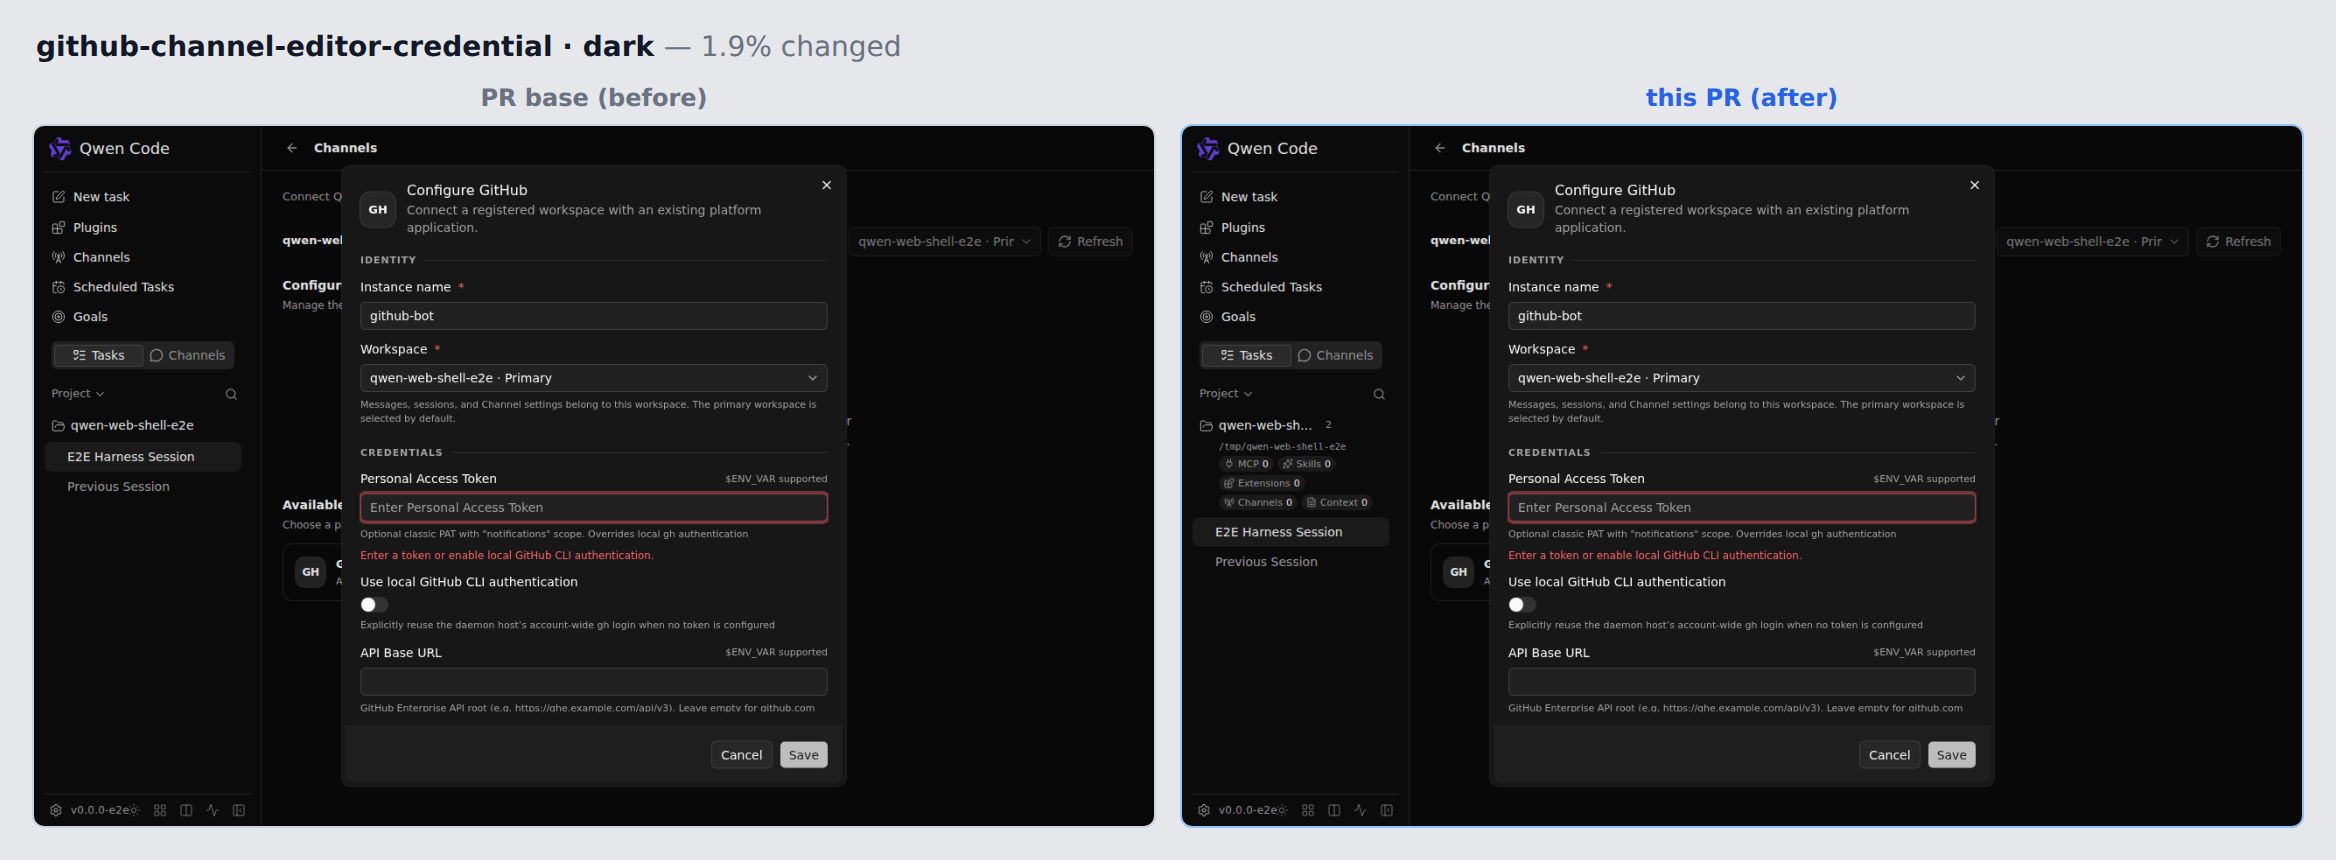Click the activity pulse icon in after footer
The height and width of the screenshot is (860, 2336).
[1360, 810]
